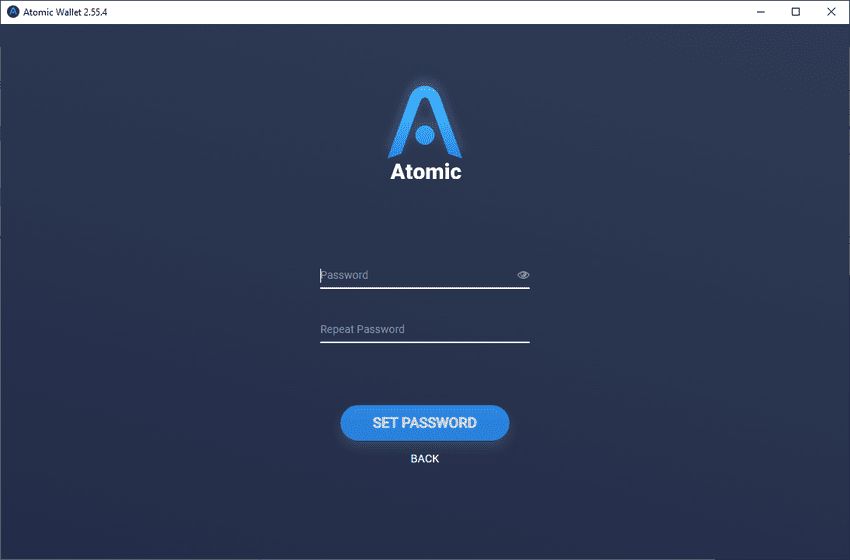This screenshot has width=850, height=560.
Task: Go BACK to the previous screen
Action: click(425, 459)
